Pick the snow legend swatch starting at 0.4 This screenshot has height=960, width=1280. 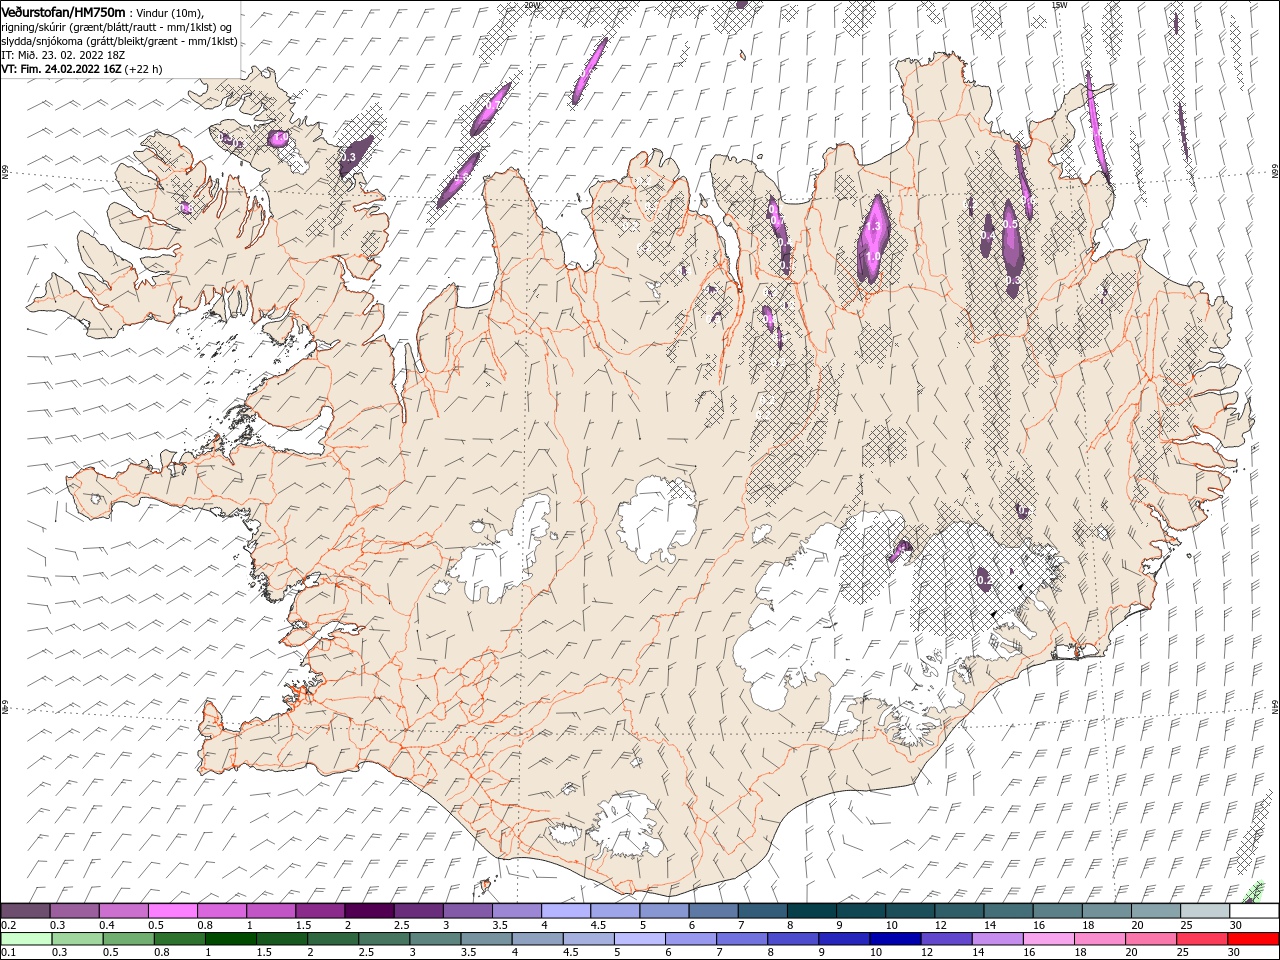[x=124, y=910]
